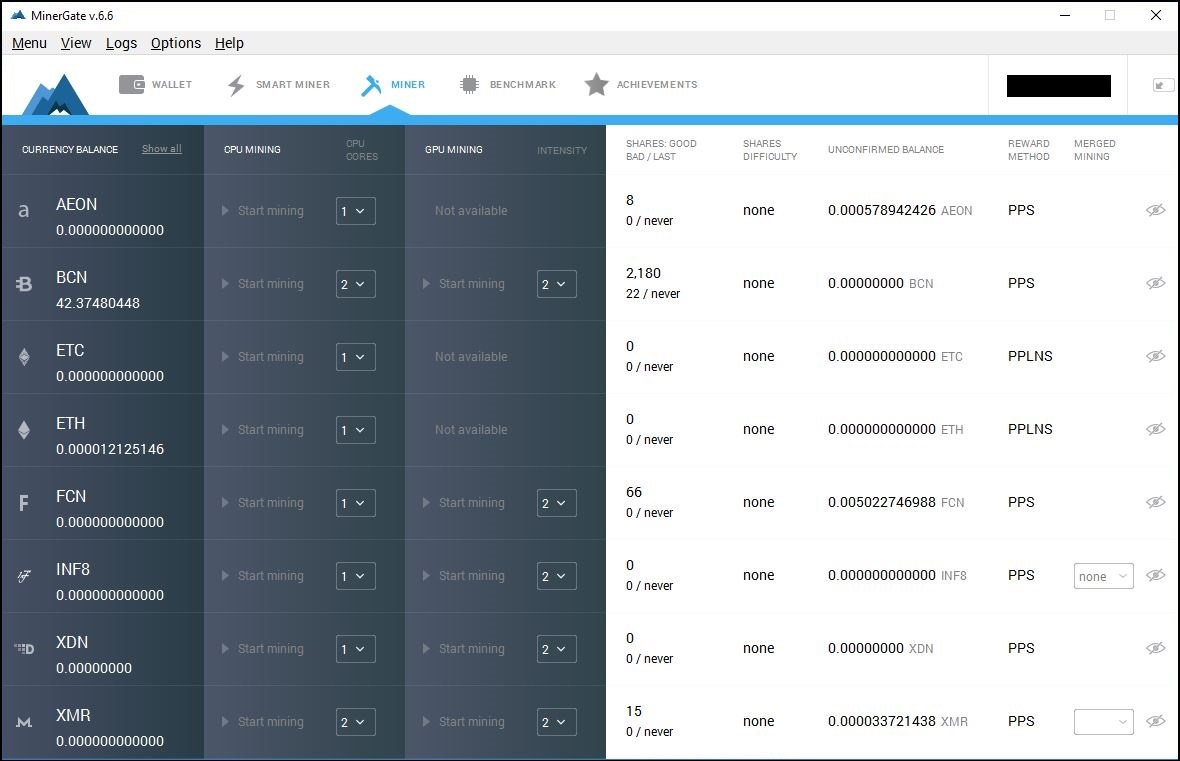The height and width of the screenshot is (761, 1180).
Task: Switch to the Benchmark tab label
Action: [523, 84]
